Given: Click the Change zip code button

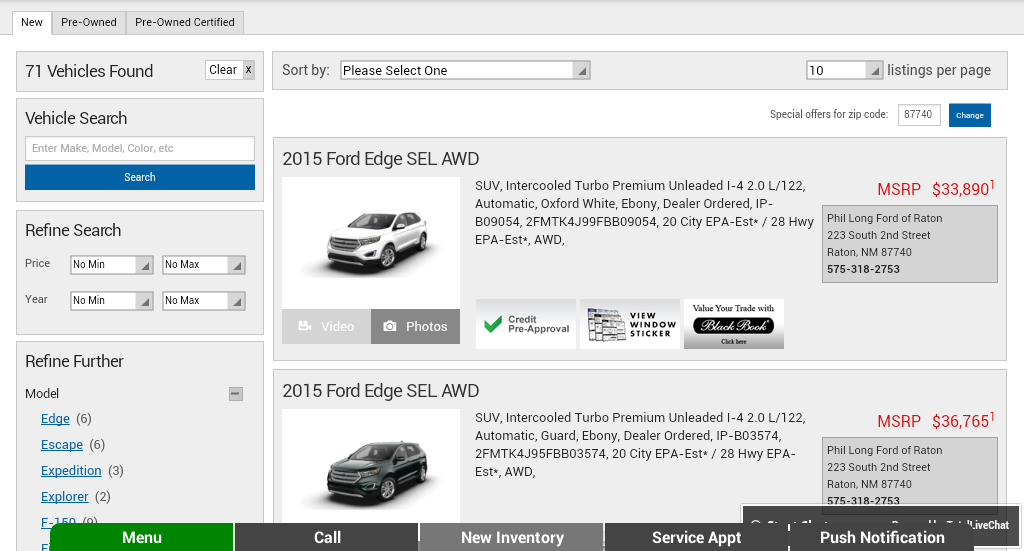Looking at the screenshot, I should pos(970,115).
